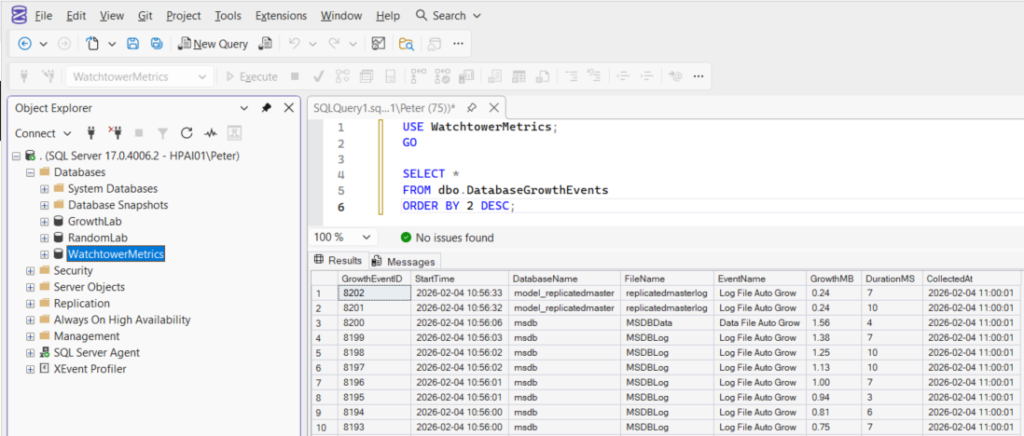This screenshot has width=1024, height=436.
Task: Expand the System Databases folder
Action: point(44,189)
